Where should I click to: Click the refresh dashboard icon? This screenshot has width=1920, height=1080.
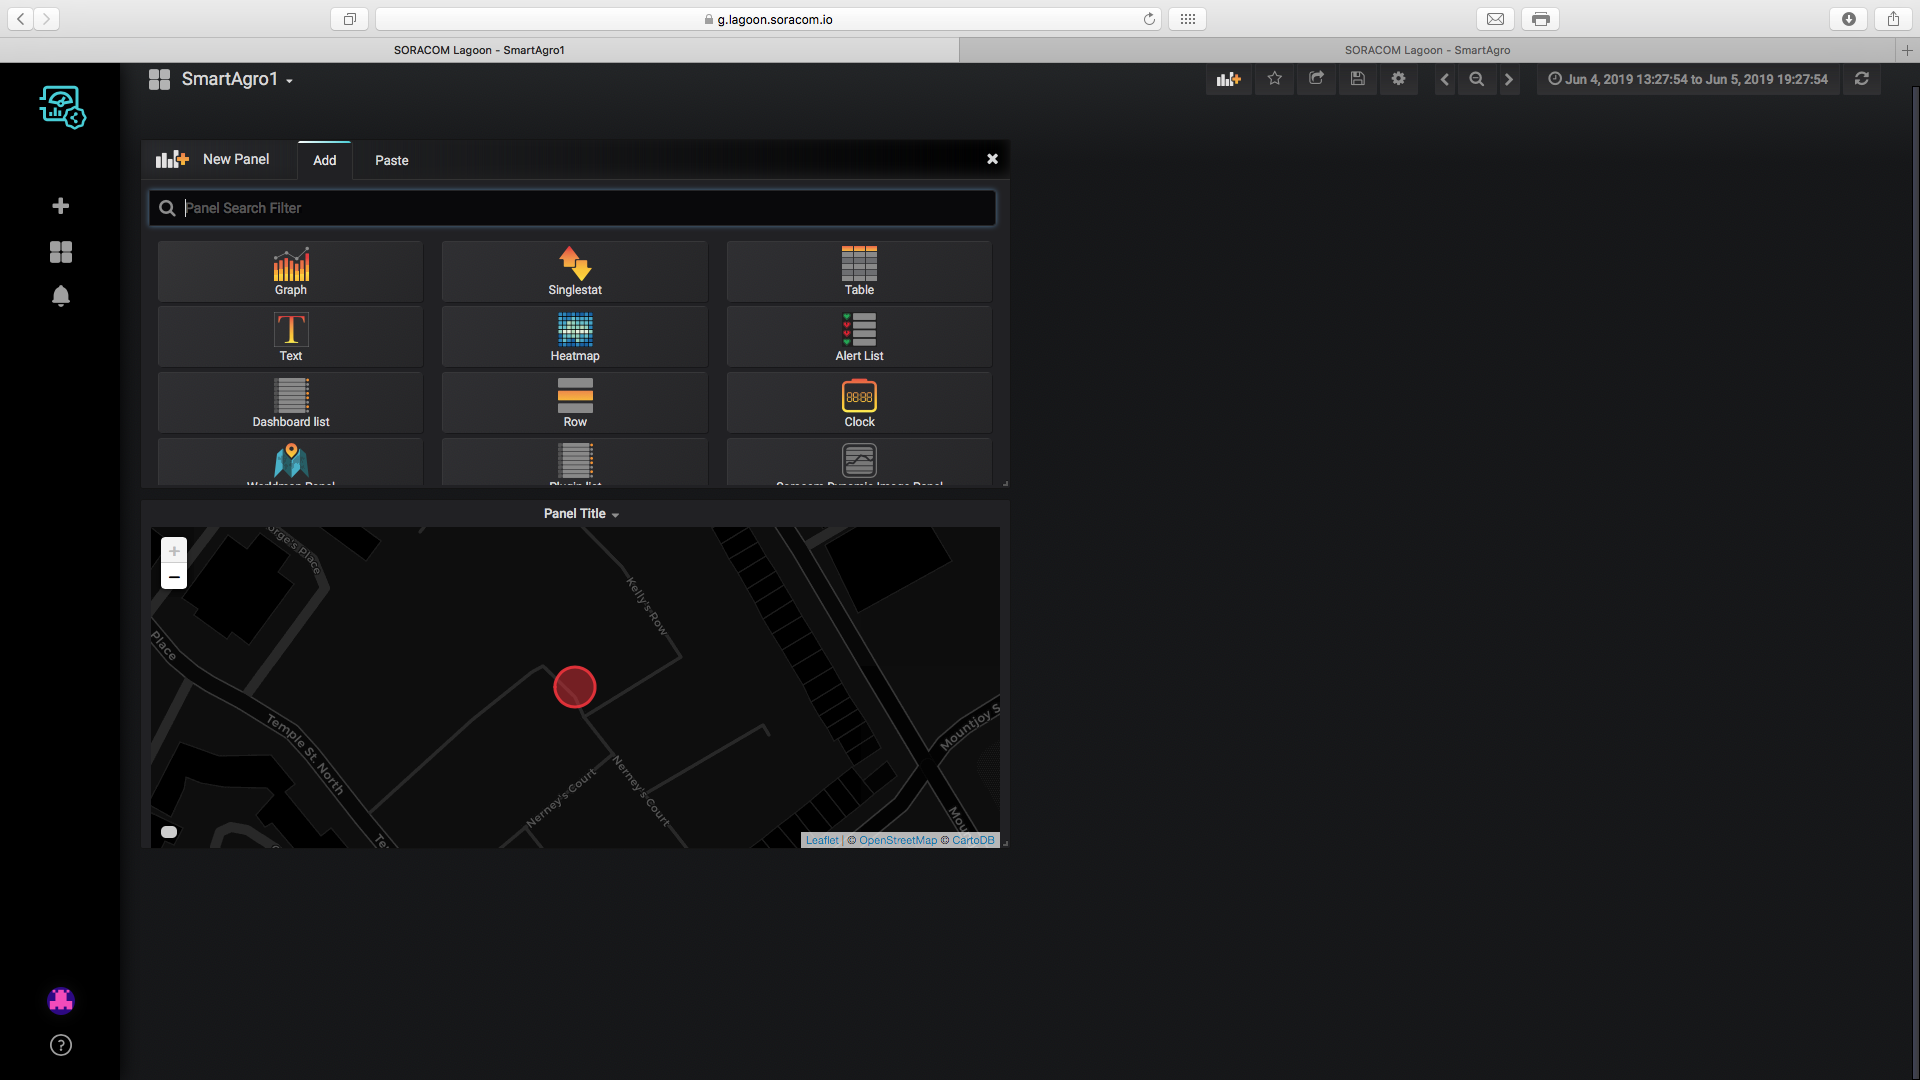tap(1861, 79)
